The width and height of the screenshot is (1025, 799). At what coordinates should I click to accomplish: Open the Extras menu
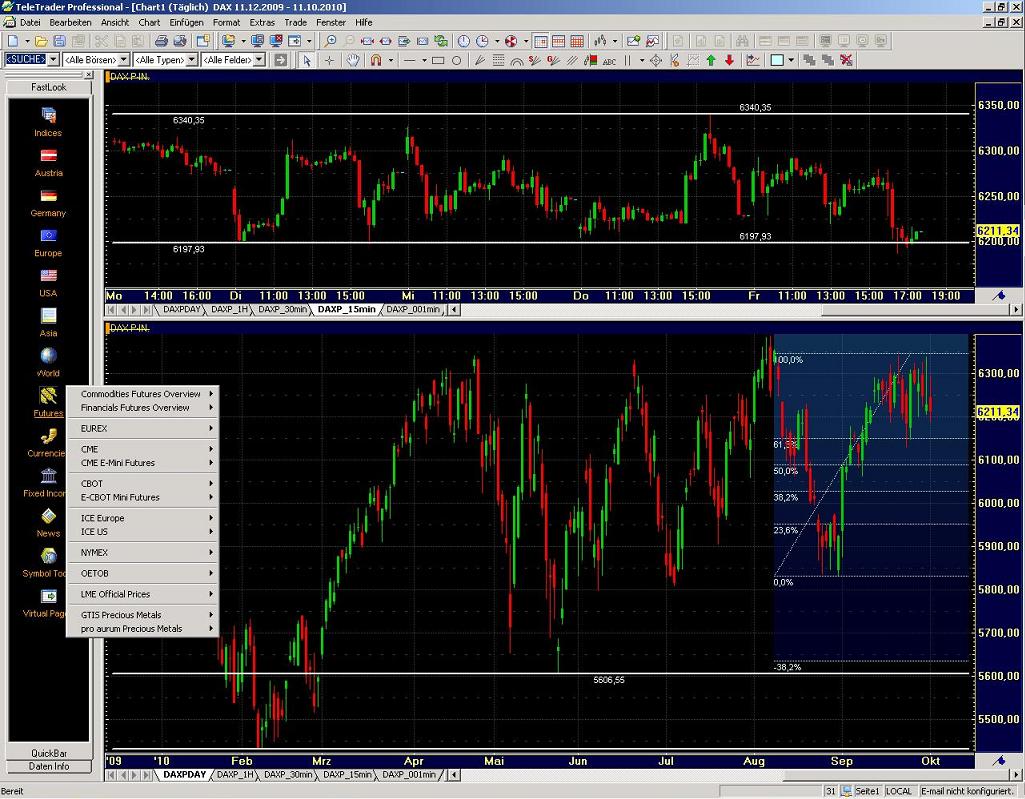point(262,22)
